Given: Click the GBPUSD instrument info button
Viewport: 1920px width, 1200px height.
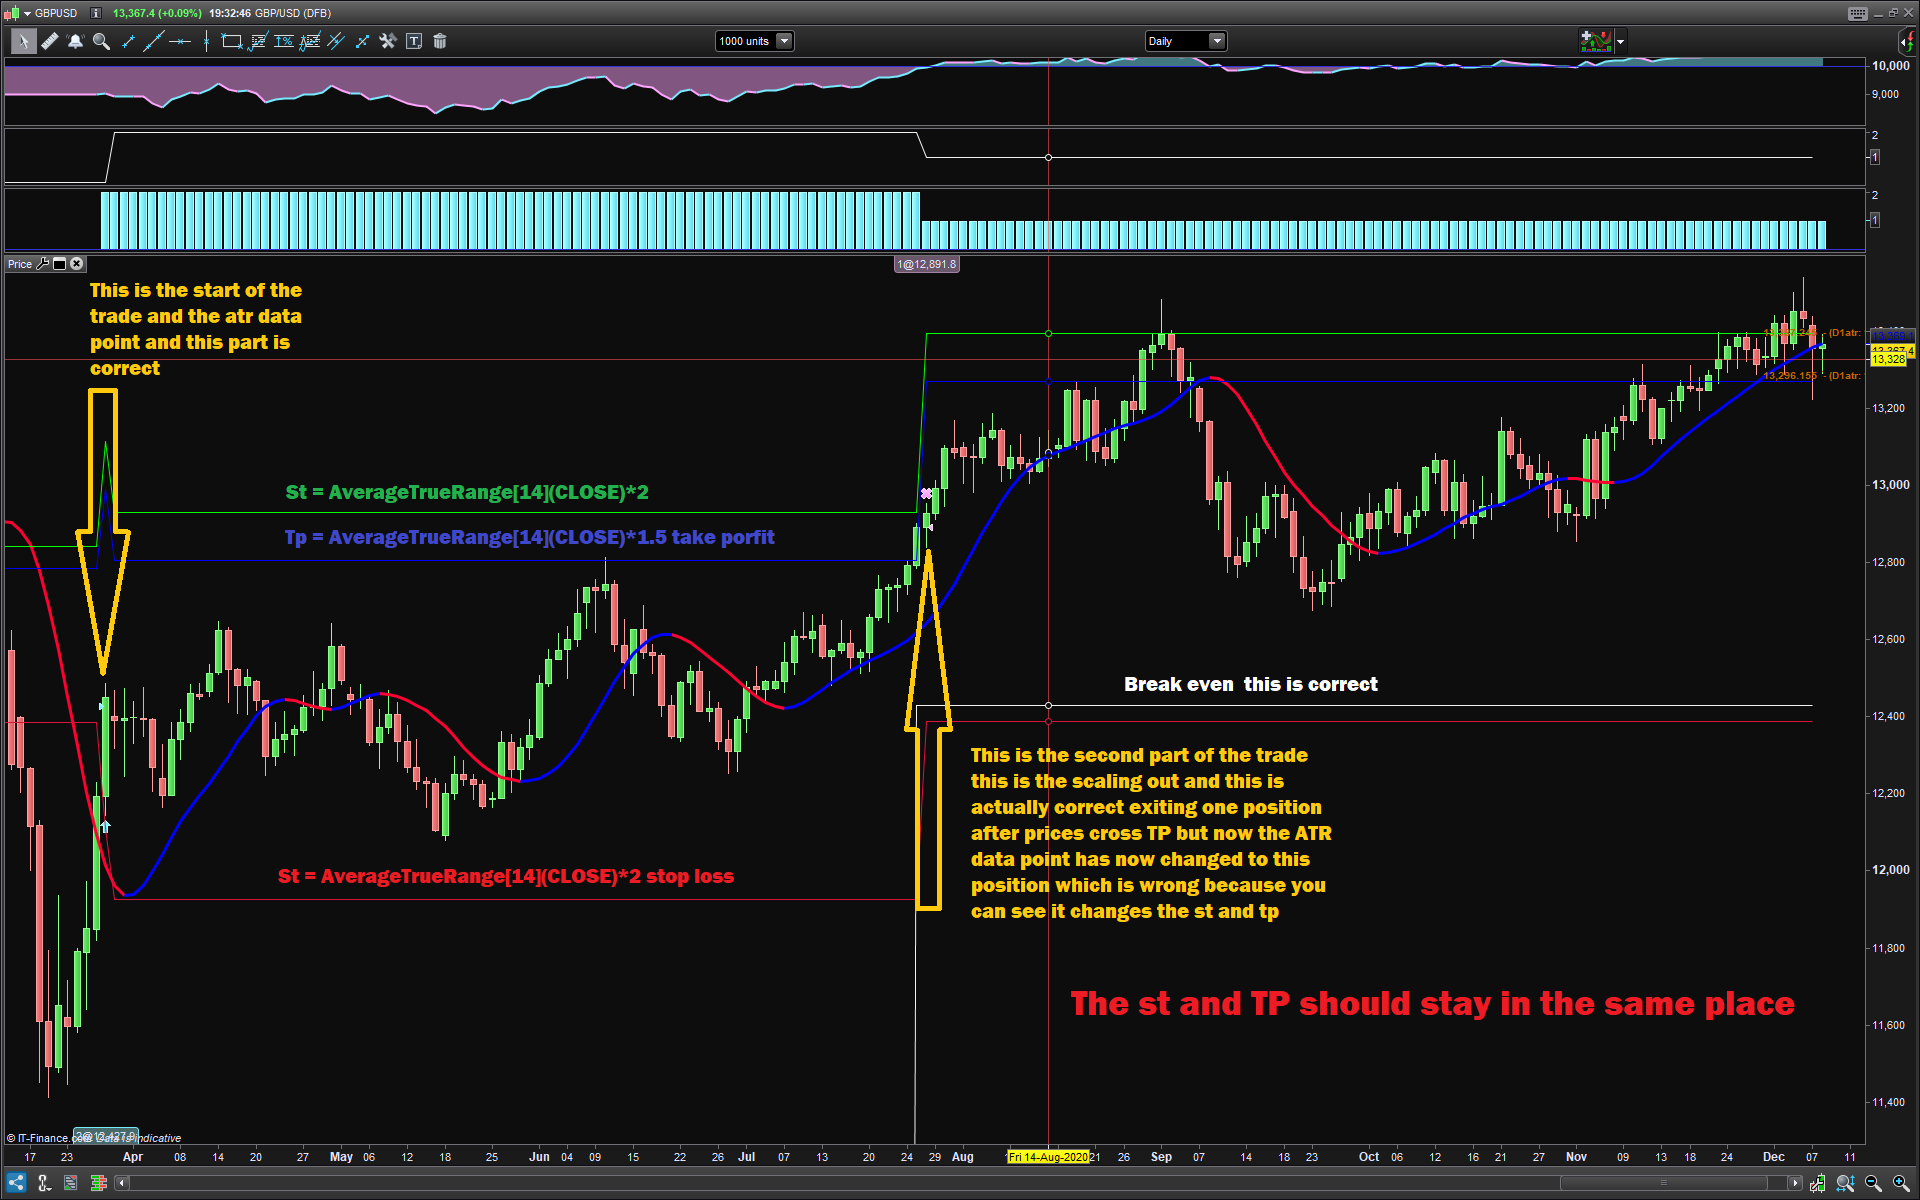Looking at the screenshot, I should [x=95, y=13].
